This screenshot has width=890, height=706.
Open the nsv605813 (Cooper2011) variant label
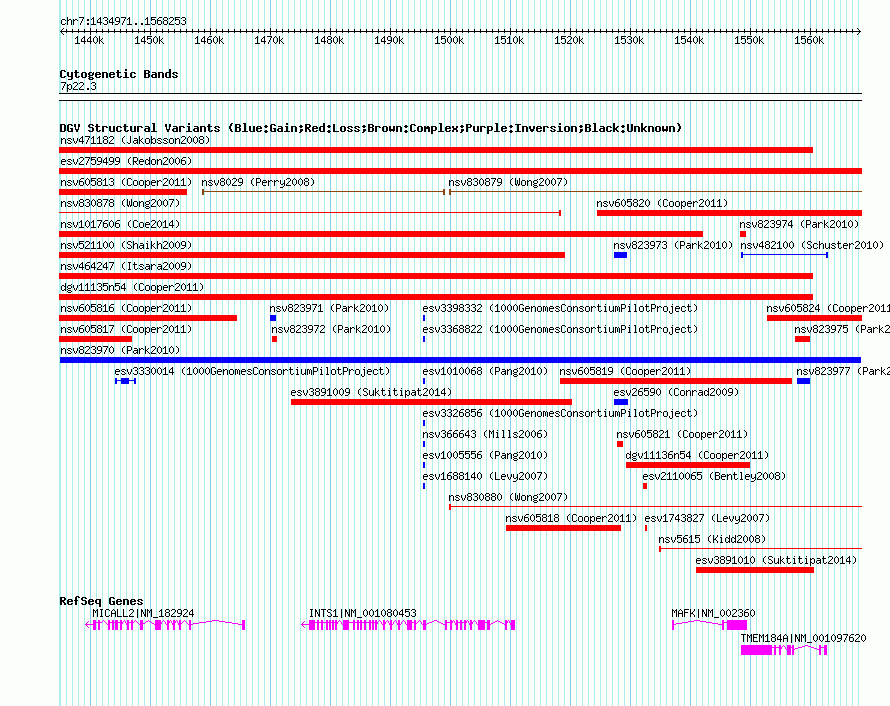126,182
